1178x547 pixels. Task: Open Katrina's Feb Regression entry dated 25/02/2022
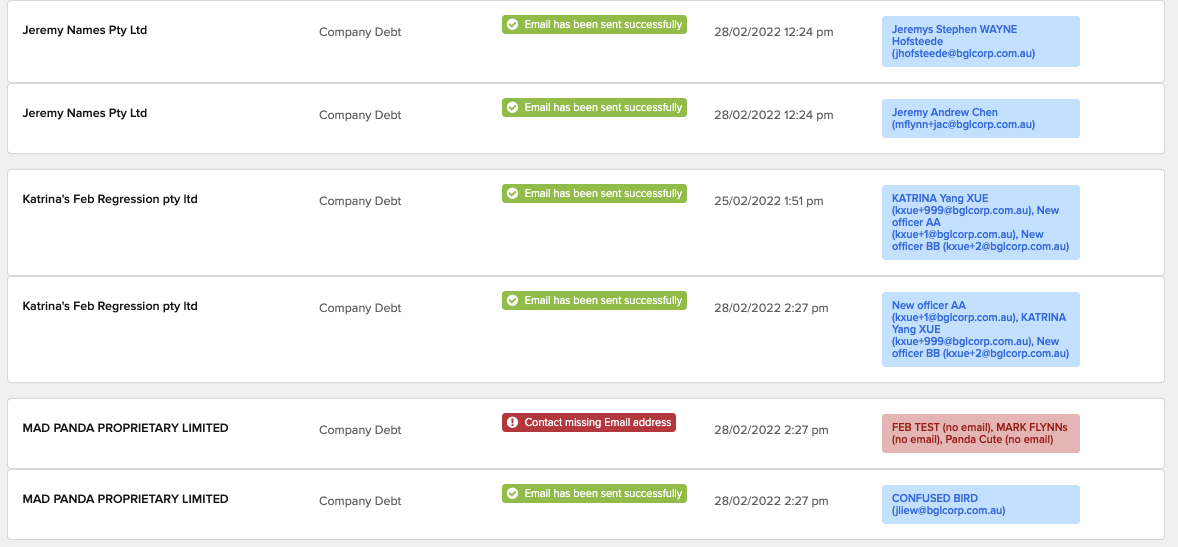(x=110, y=199)
